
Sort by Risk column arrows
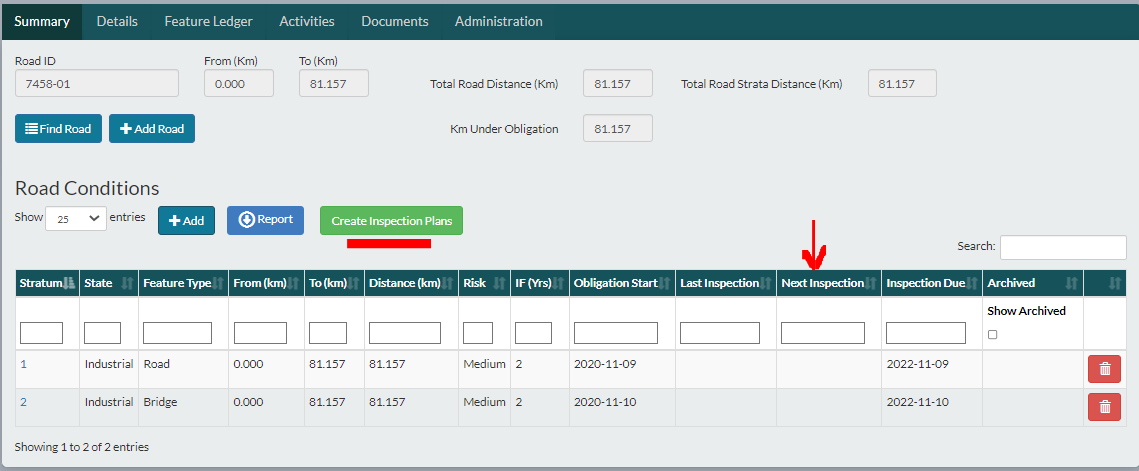[500, 283]
